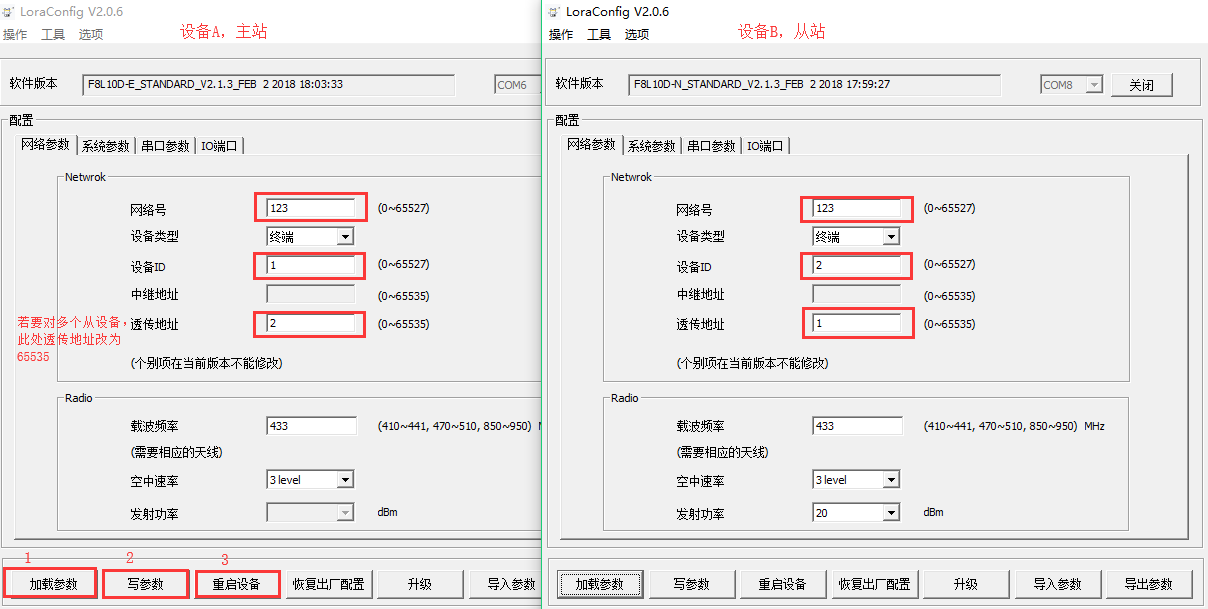Click 导入参数 button in Device B window
1208x609 pixels.
pyautogui.click(x=1057, y=584)
